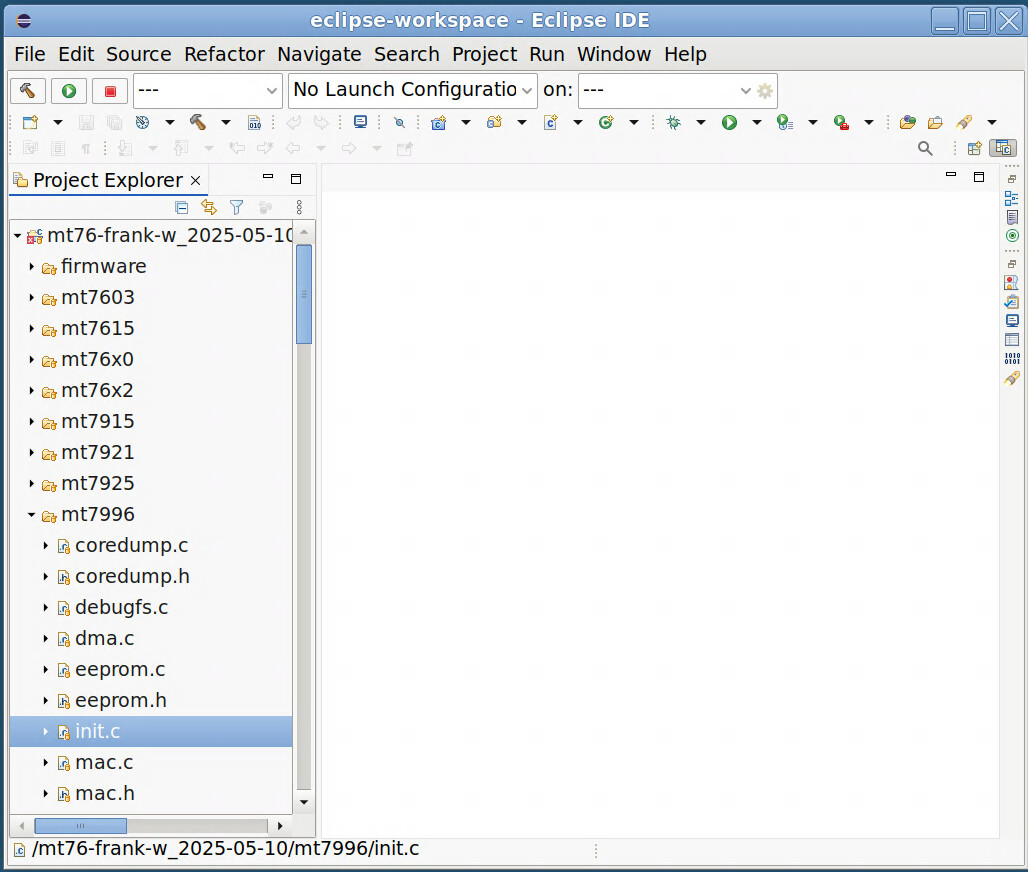
Task: Open the Navigate menu
Action: [319, 54]
